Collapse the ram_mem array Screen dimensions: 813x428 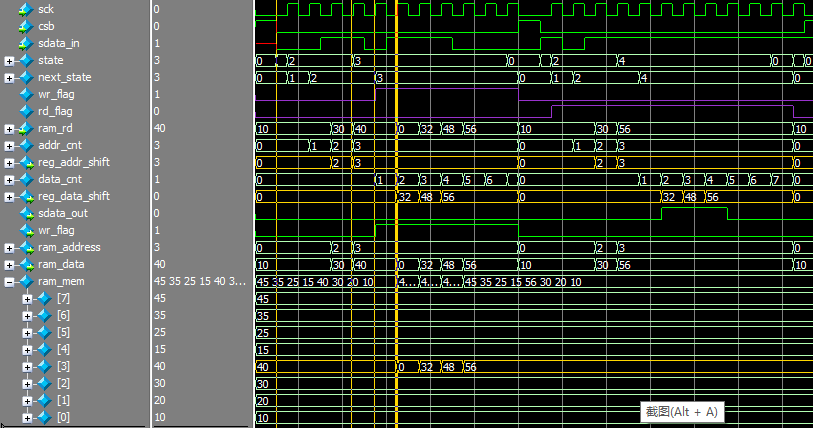click(x=9, y=282)
